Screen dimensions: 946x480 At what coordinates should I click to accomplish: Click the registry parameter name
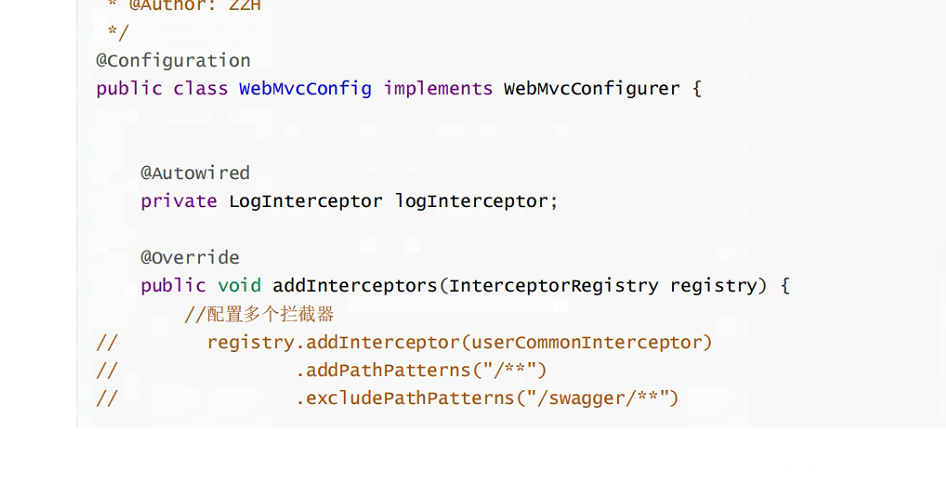713,286
